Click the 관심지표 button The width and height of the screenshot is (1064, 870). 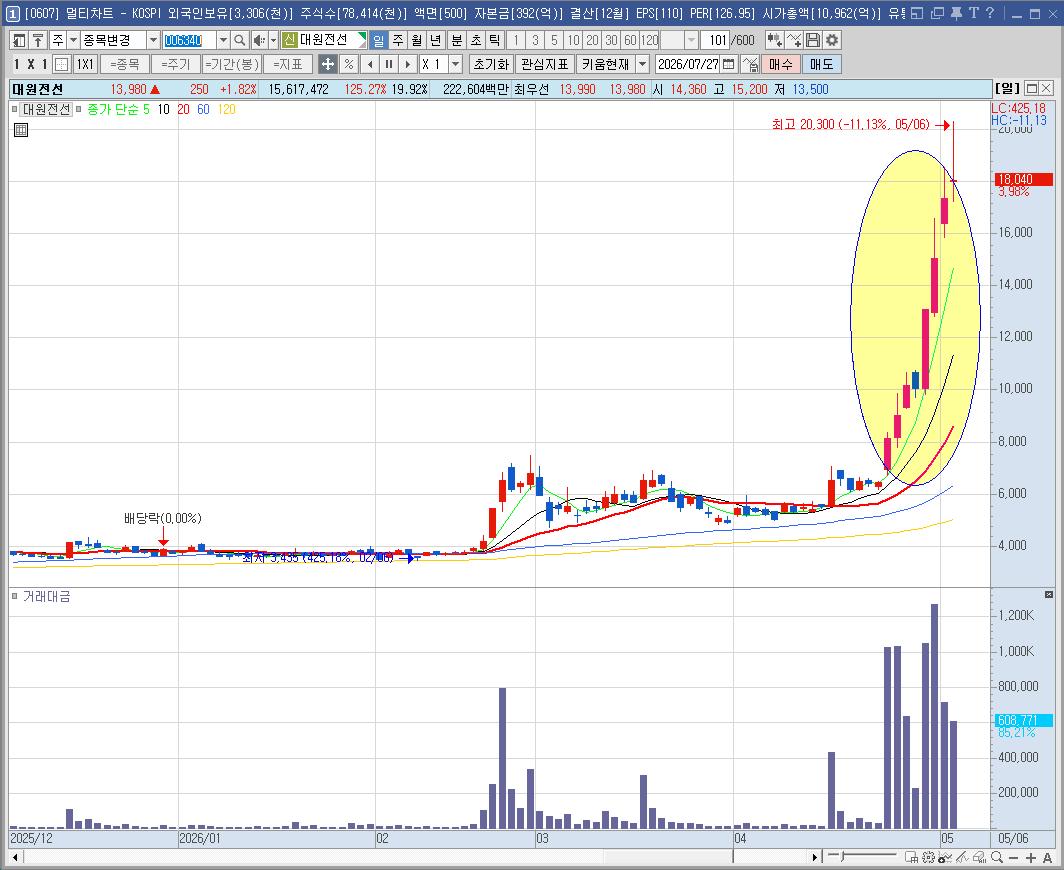[544, 64]
